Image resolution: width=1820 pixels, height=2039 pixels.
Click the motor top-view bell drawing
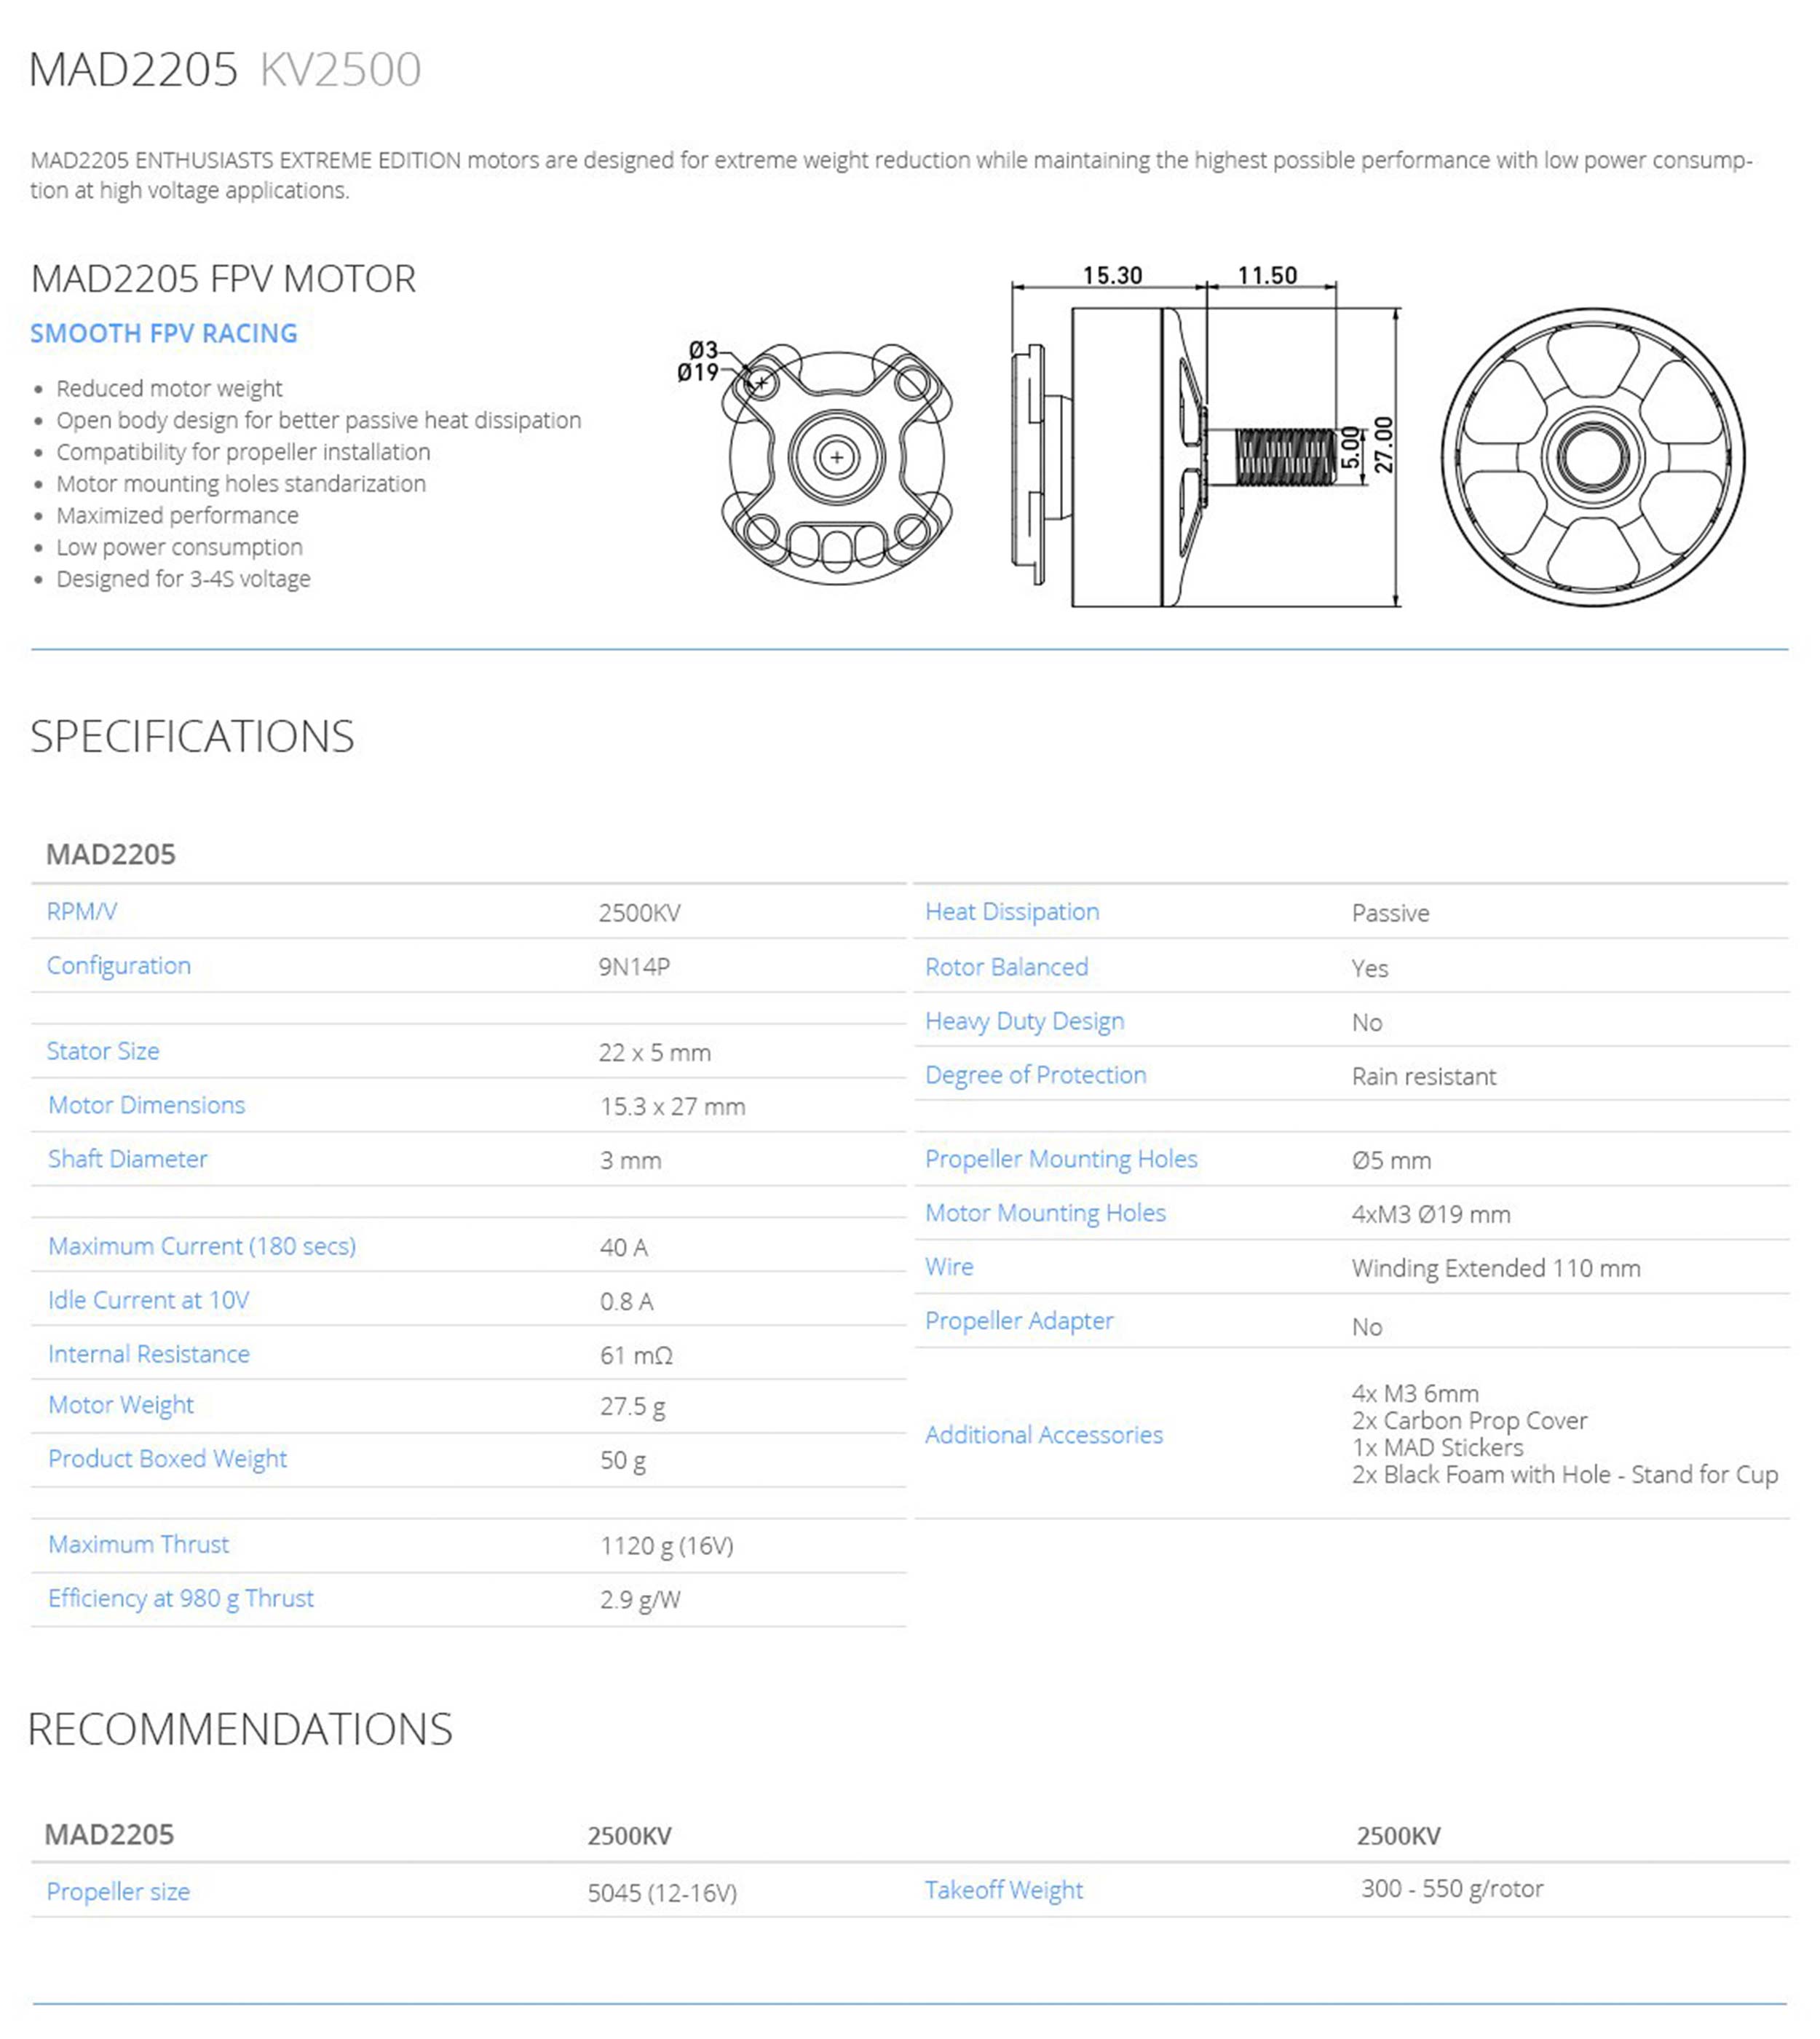click(1592, 457)
